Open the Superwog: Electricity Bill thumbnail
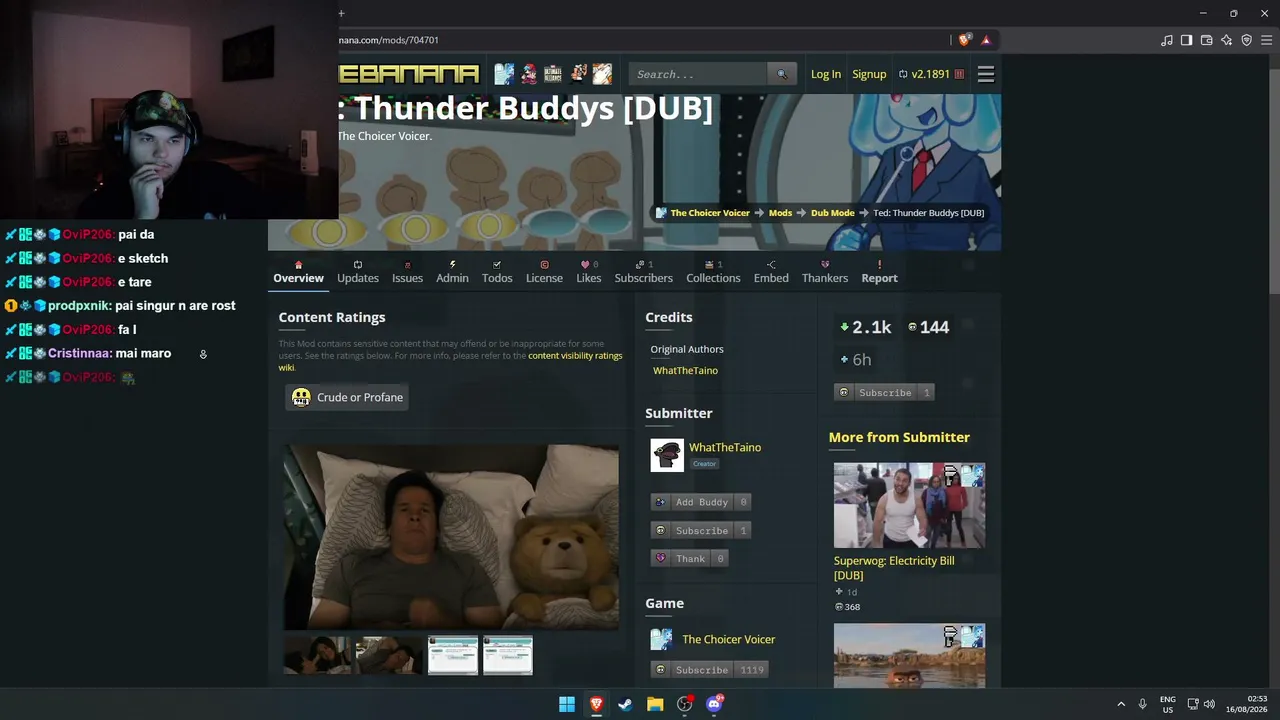1280x720 pixels. (x=909, y=505)
